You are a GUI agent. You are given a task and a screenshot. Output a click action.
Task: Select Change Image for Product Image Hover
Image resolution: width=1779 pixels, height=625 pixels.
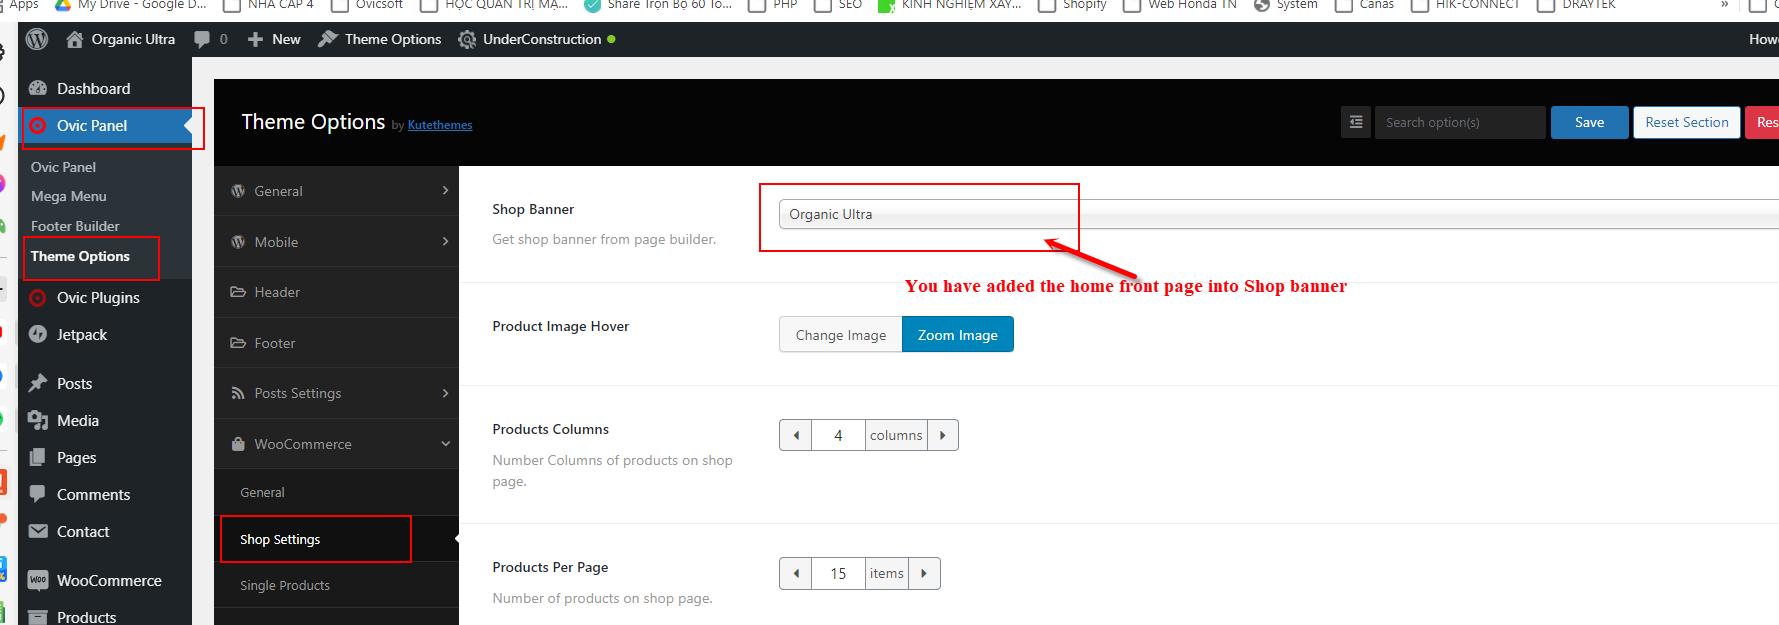[841, 334]
